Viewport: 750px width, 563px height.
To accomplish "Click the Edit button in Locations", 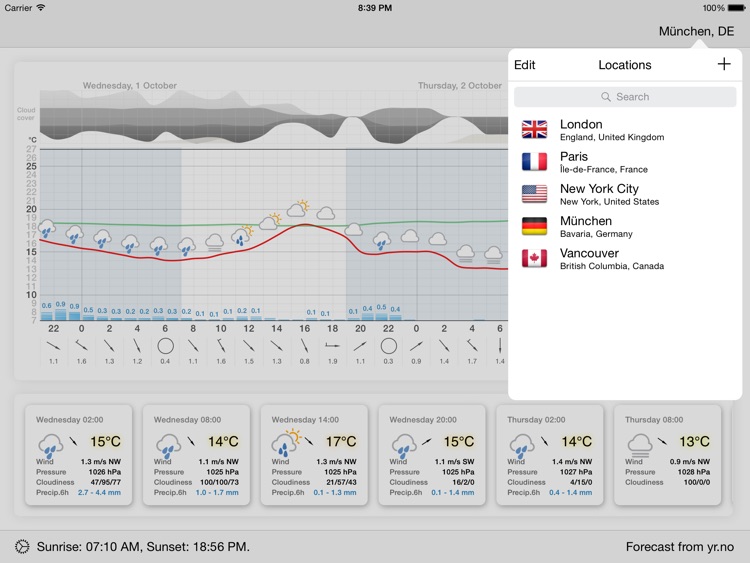I will pyautogui.click(x=524, y=65).
